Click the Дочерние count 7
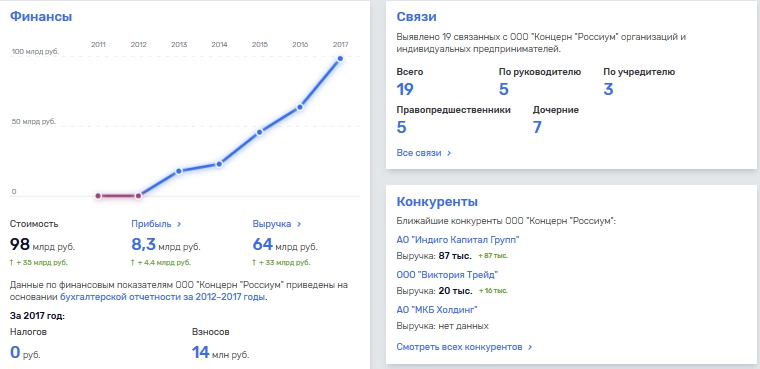The image size is (760, 369). [x=537, y=128]
